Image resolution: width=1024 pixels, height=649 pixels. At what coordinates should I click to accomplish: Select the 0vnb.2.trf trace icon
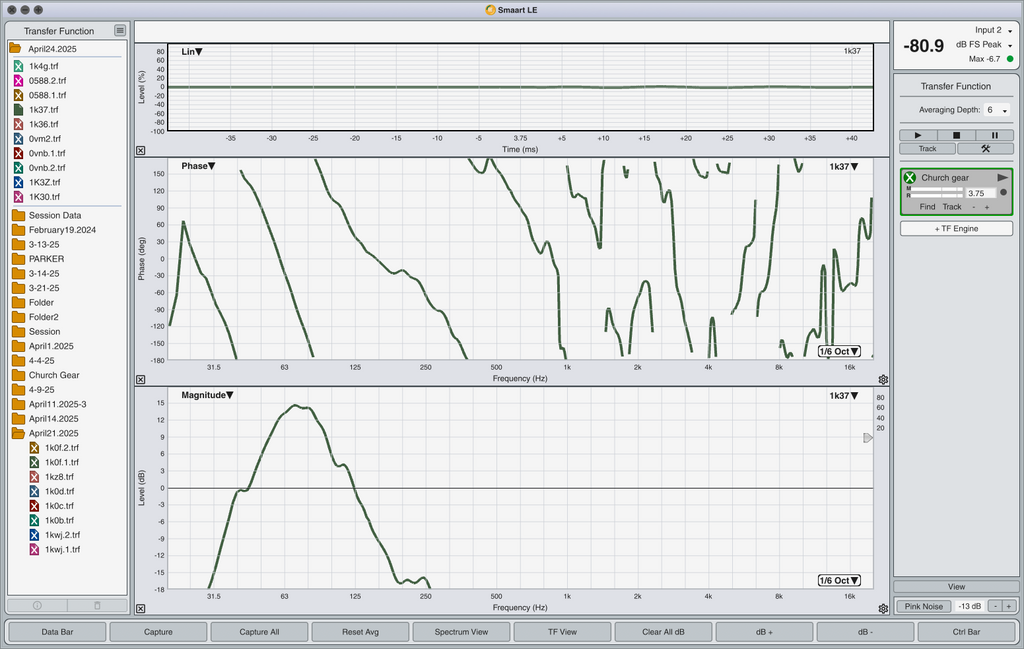[x=18, y=168]
